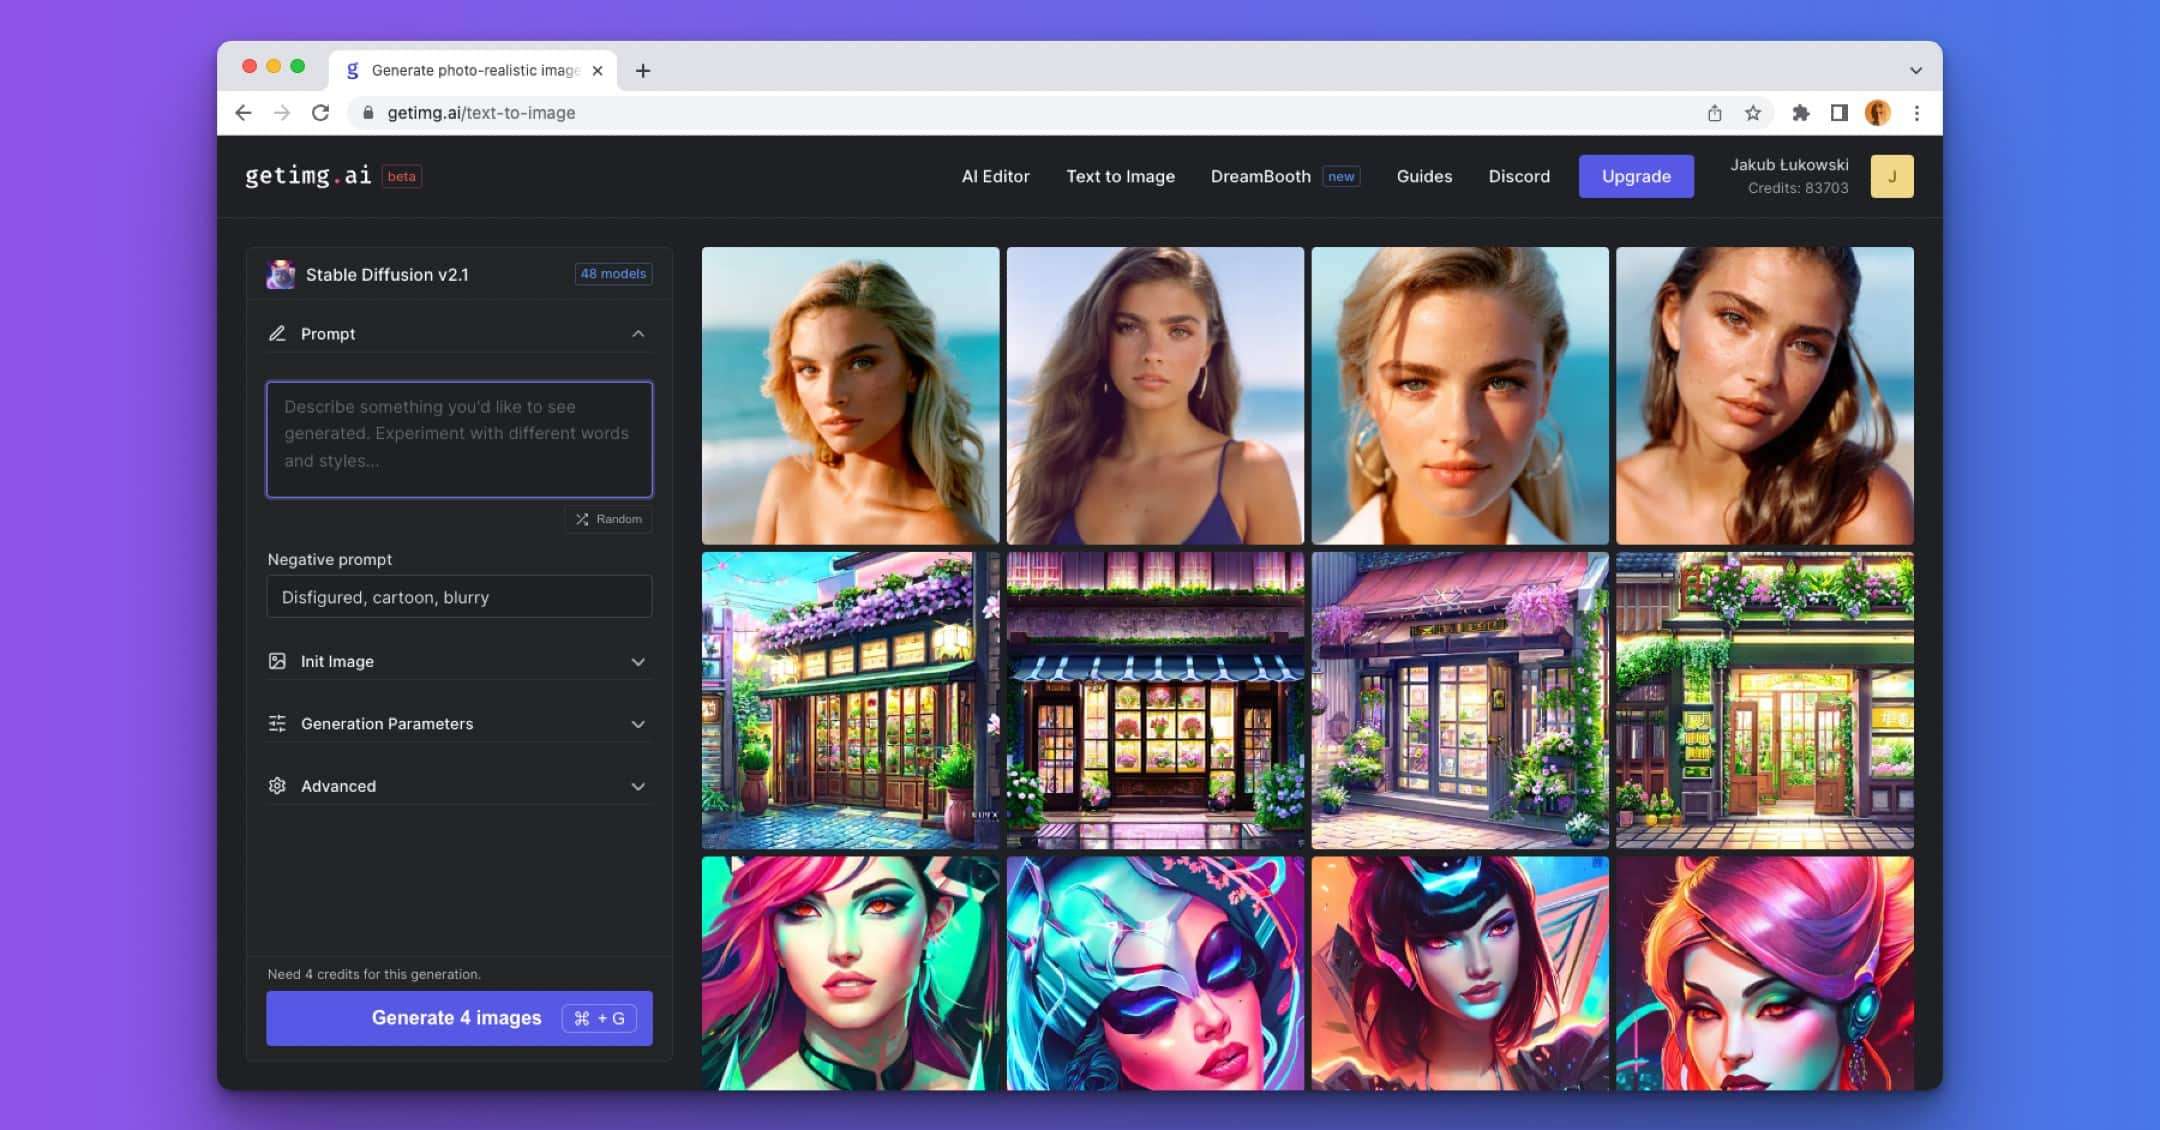Image resolution: width=2160 pixels, height=1130 pixels.
Task: Open the browser extensions puzzle icon
Action: (x=1800, y=113)
